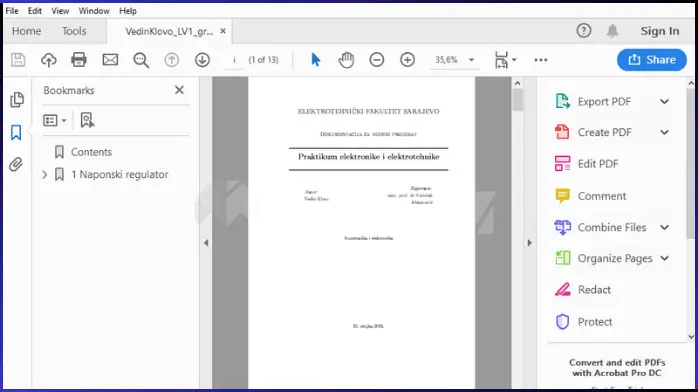Screen dimensions: 698x392
Task: Open the Window menu
Action: (94, 11)
